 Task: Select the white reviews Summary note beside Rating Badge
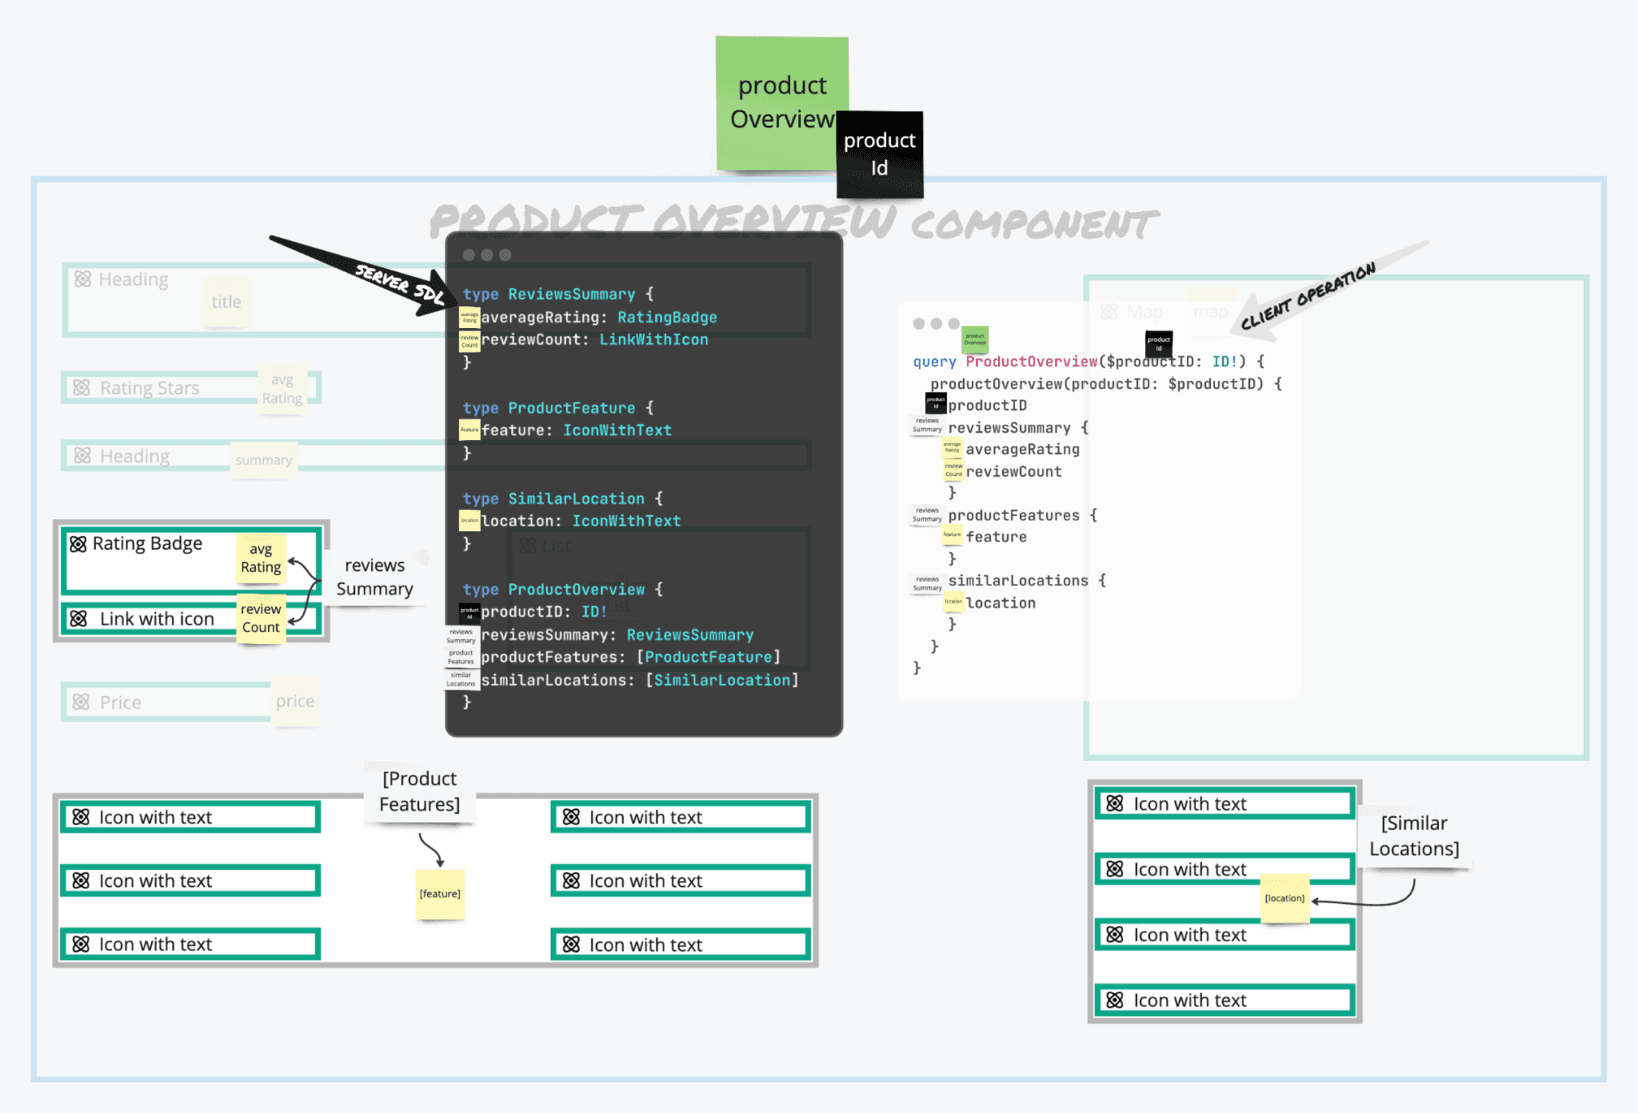click(375, 577)
